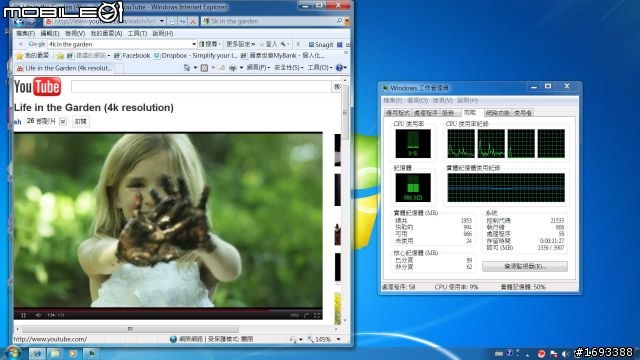
Task: Switch to Task Manager 應用程式 tab
Action: [398, 113]
